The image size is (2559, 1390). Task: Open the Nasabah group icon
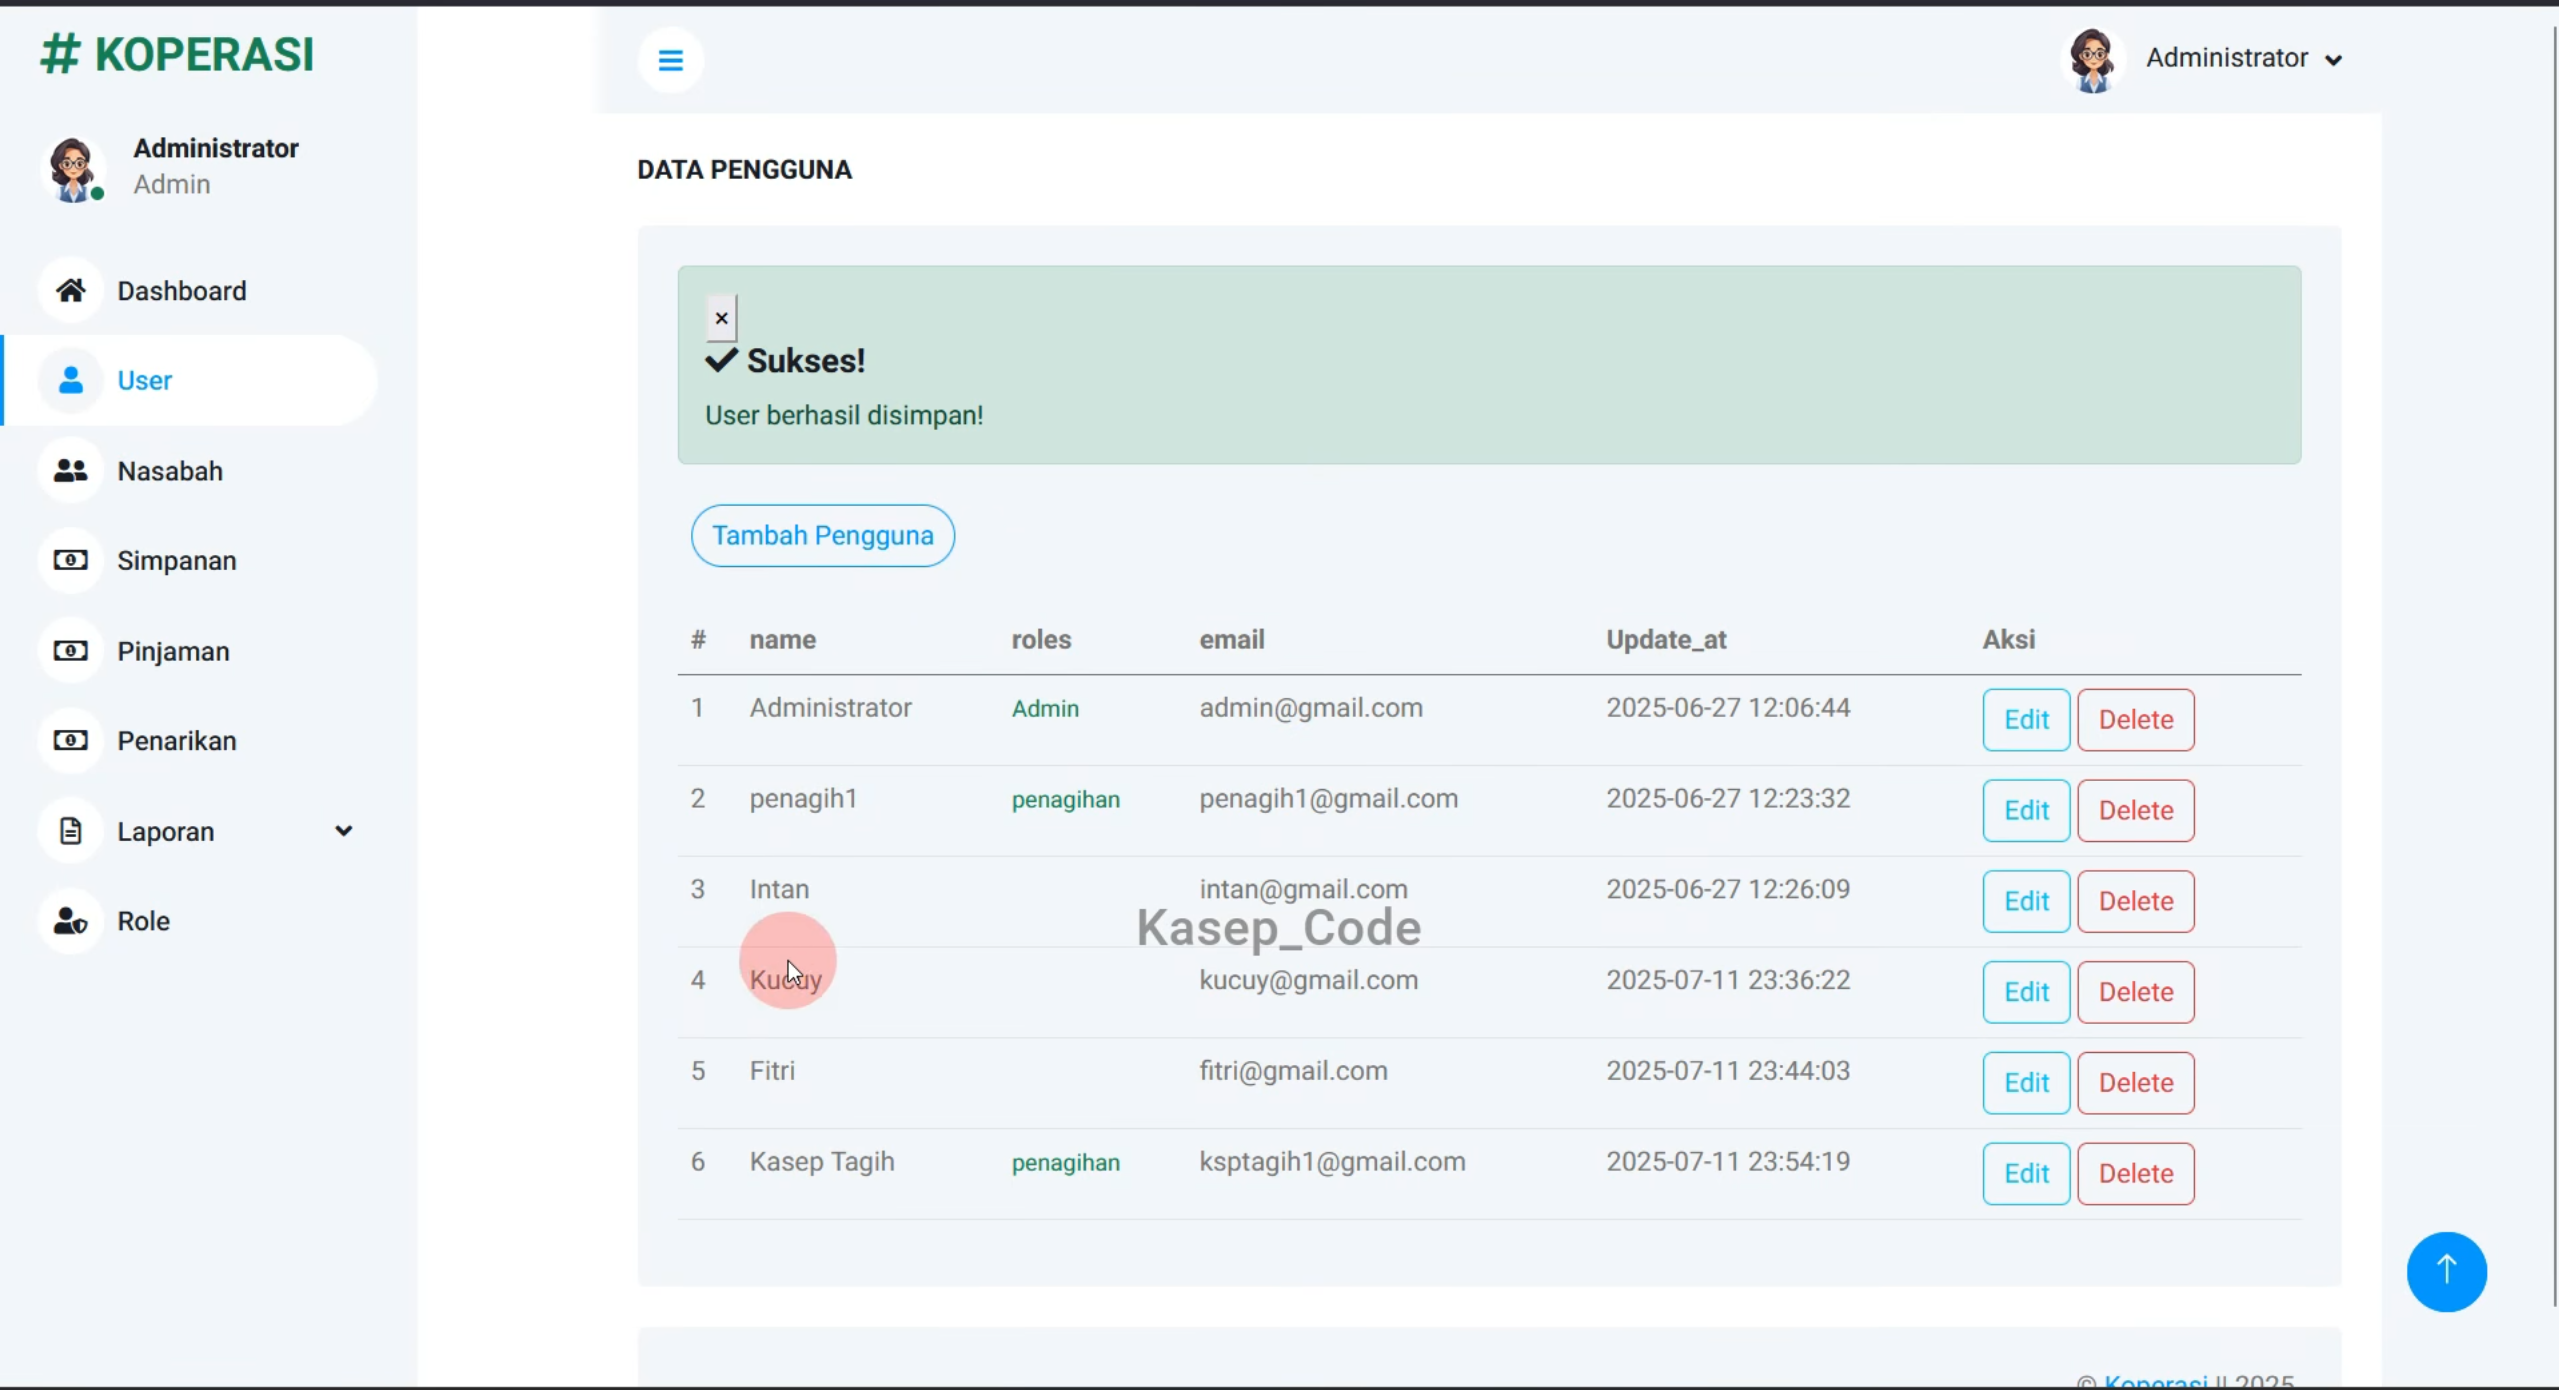tap(70, 471)
